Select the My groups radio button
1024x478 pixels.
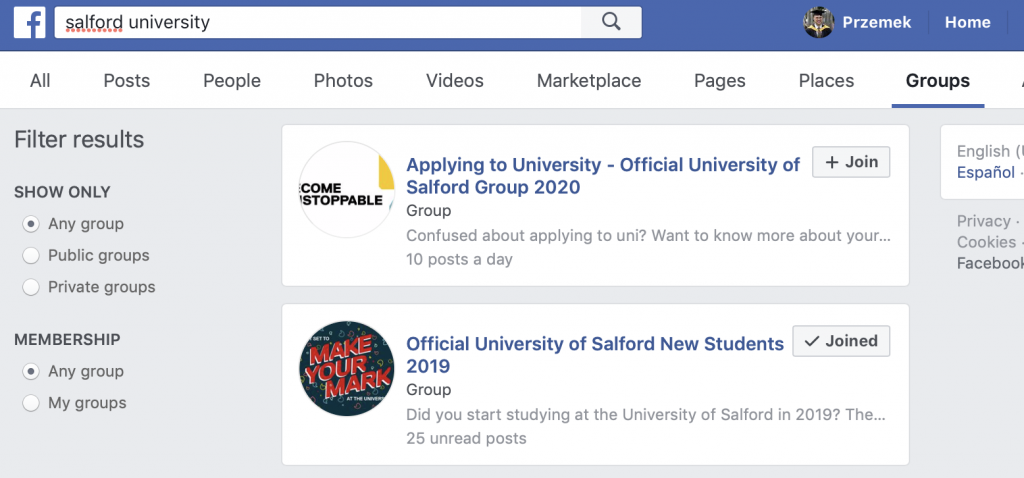click(31, 403)
